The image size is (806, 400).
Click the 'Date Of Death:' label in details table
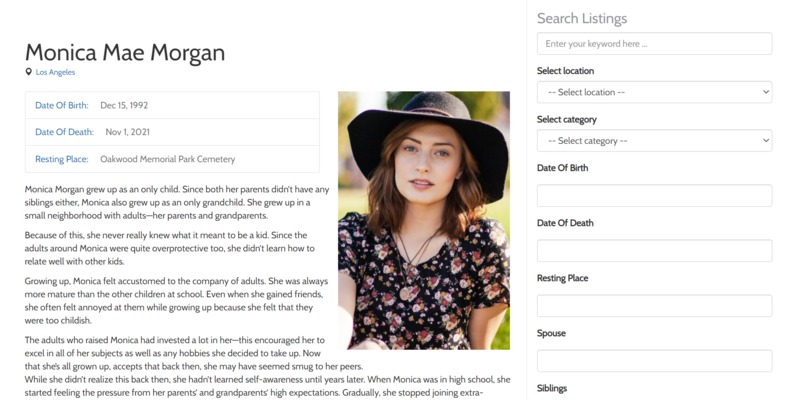[64, 132]
